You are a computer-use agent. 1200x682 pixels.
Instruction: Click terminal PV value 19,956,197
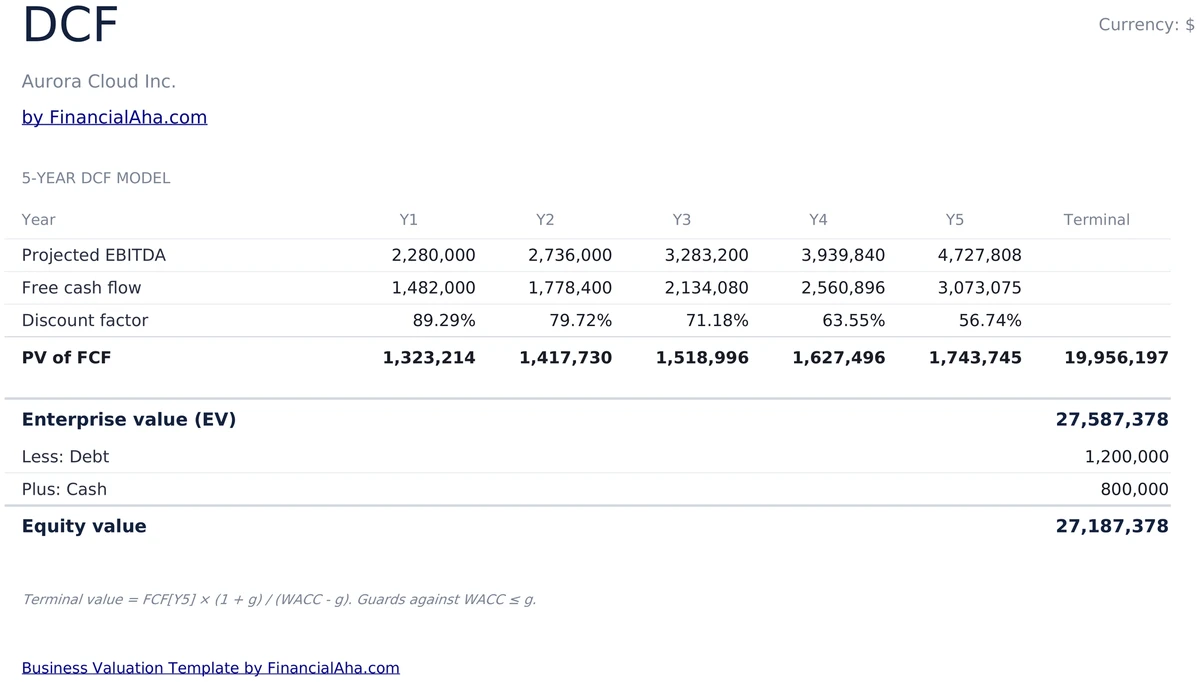(x=1116, y=358)
